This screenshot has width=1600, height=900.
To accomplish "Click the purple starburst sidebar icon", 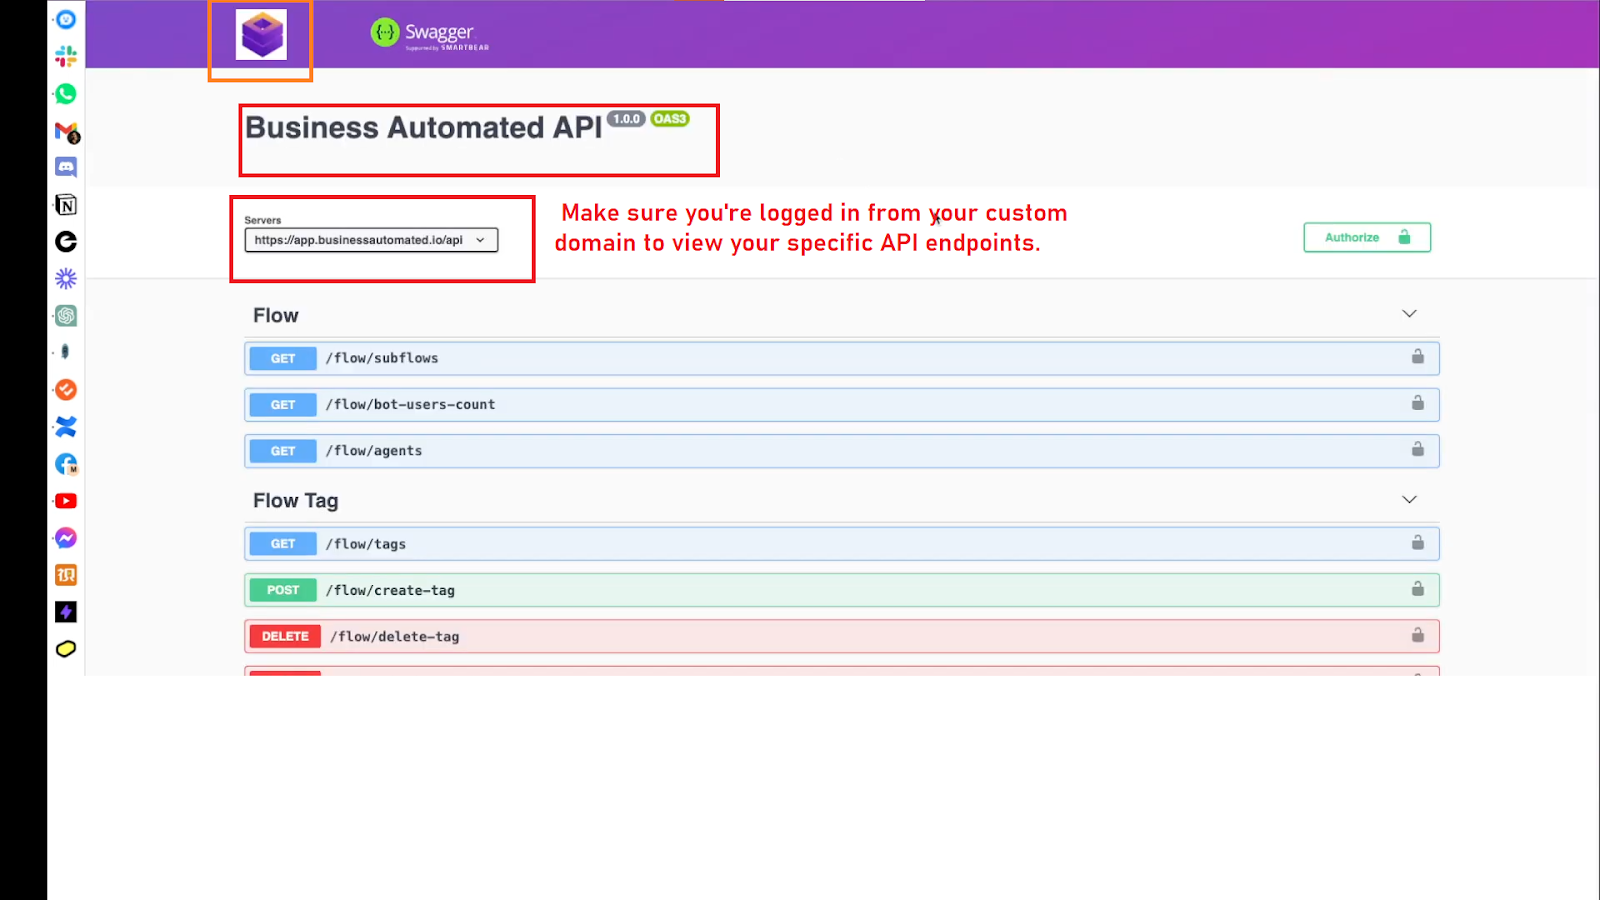I will 66,278.
